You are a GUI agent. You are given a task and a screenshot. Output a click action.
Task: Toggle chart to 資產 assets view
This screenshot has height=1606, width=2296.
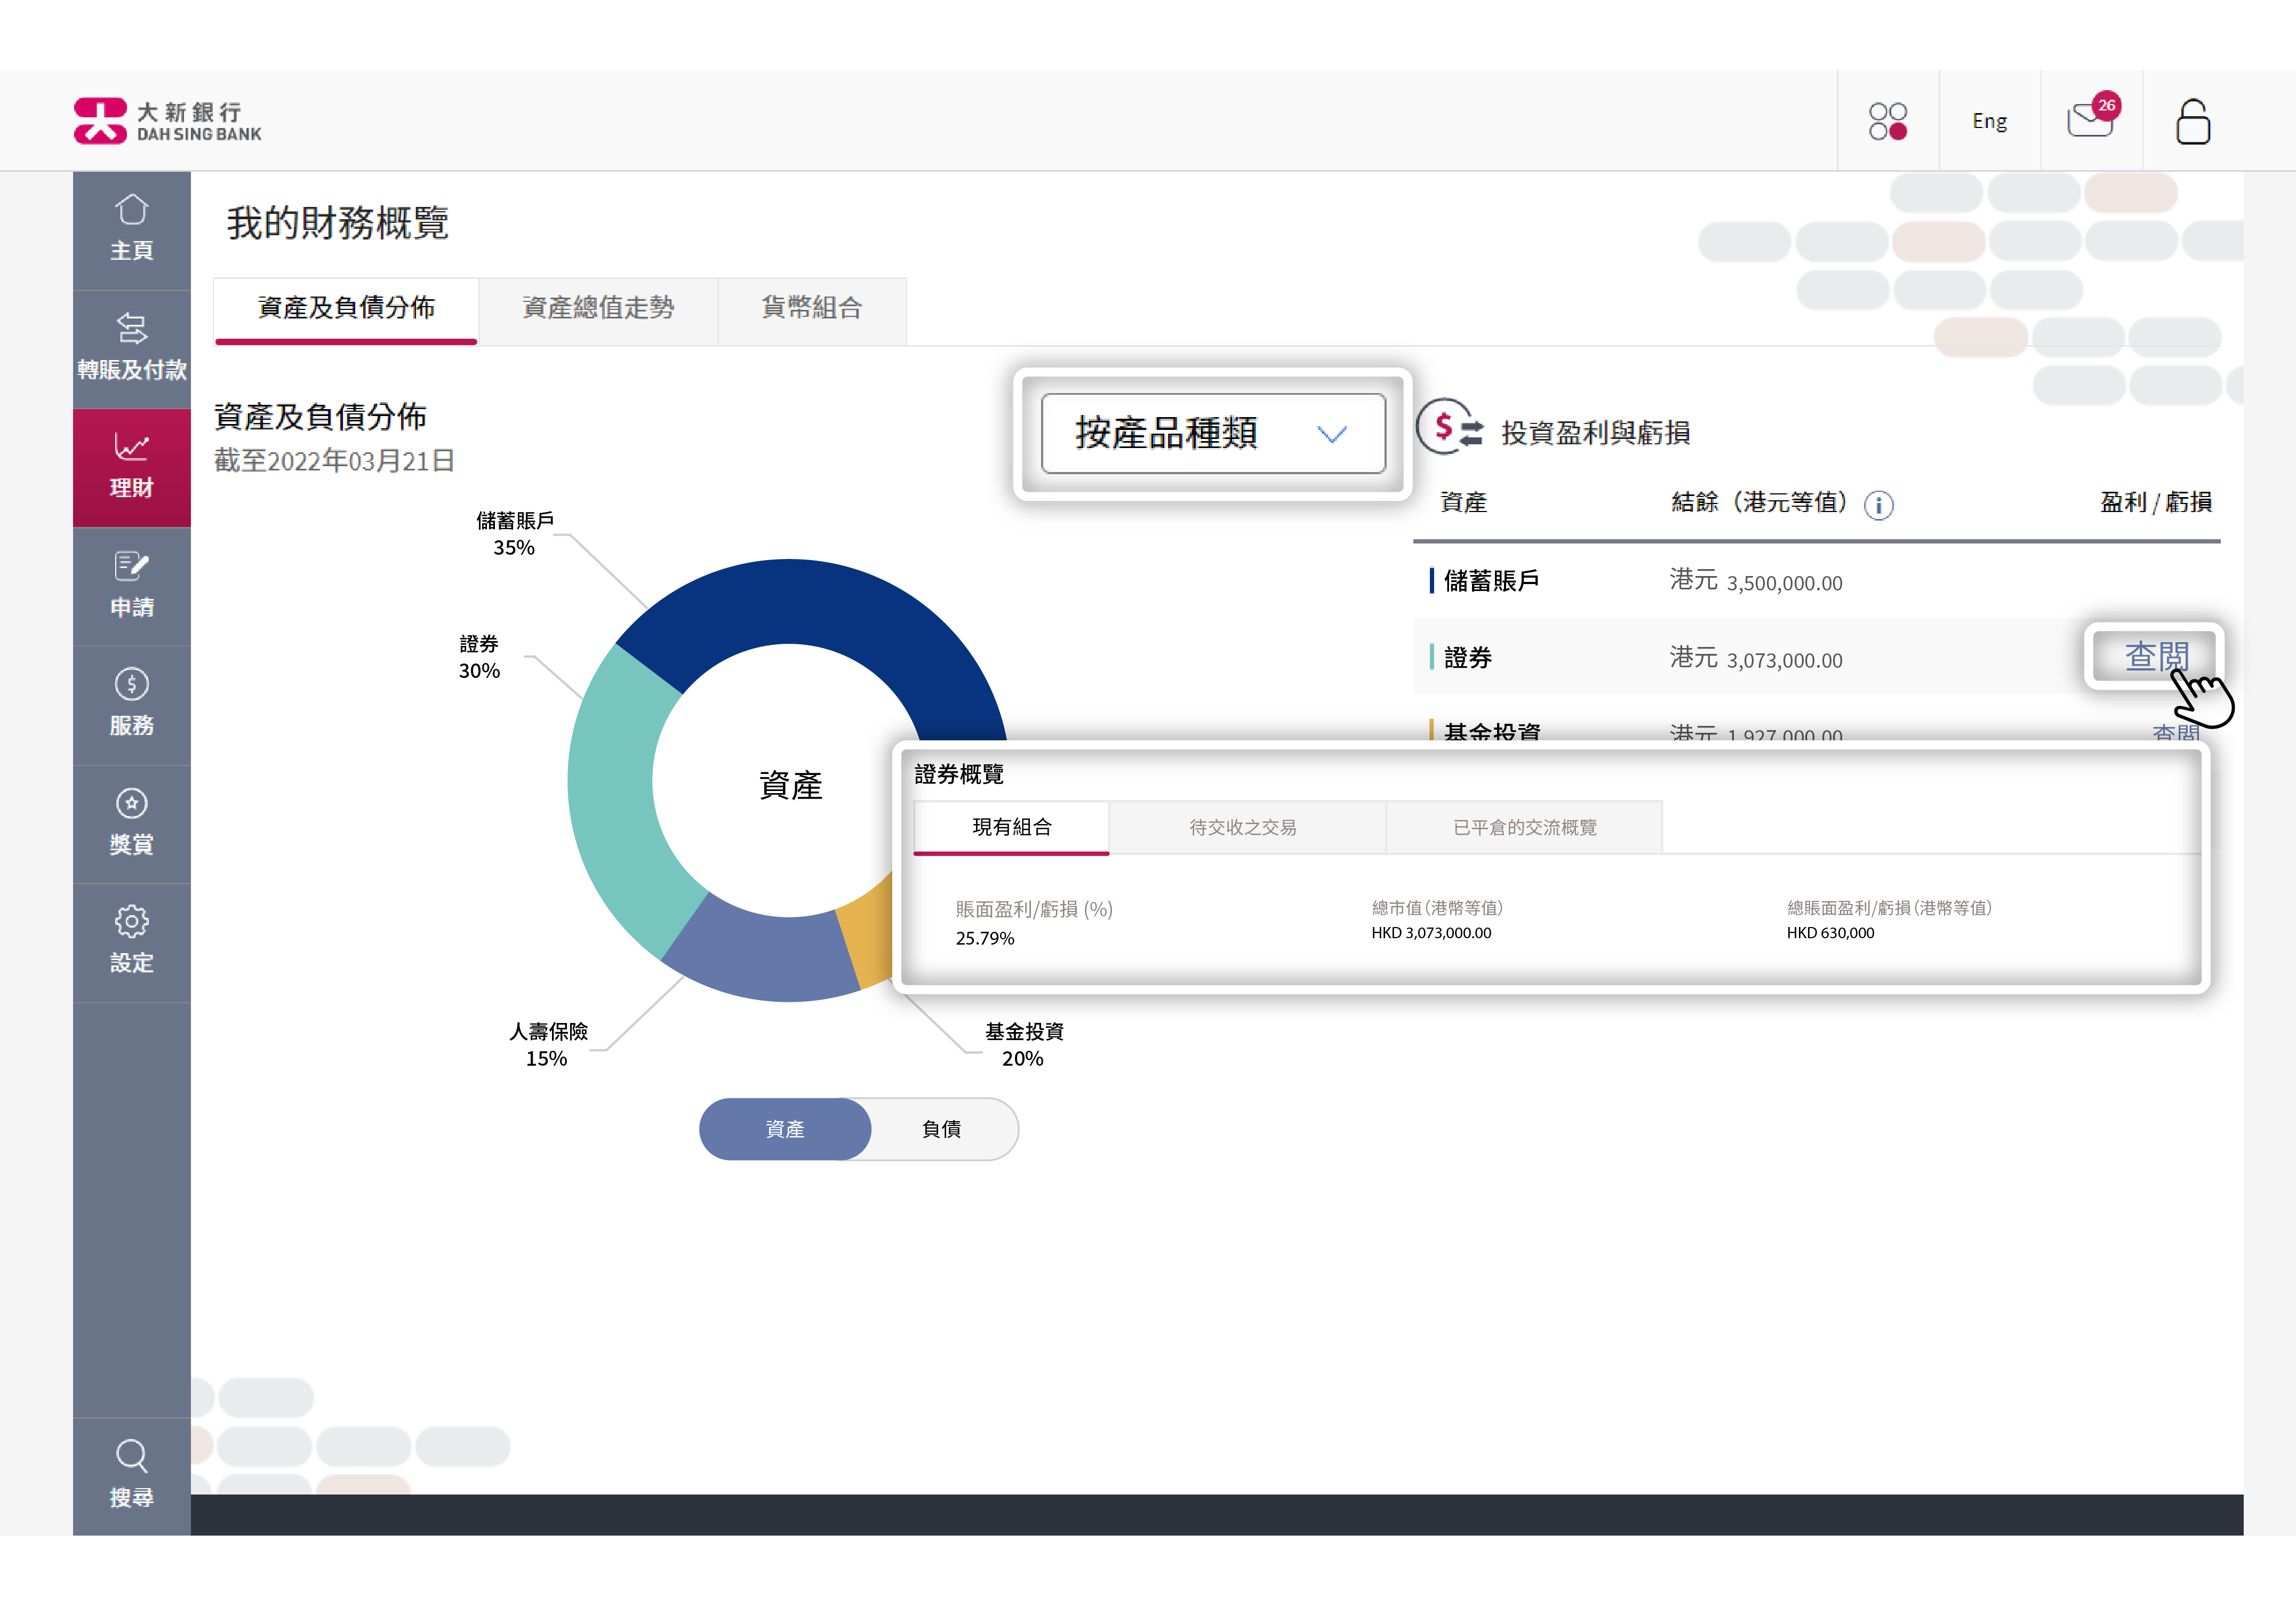tap(785, 1129)
